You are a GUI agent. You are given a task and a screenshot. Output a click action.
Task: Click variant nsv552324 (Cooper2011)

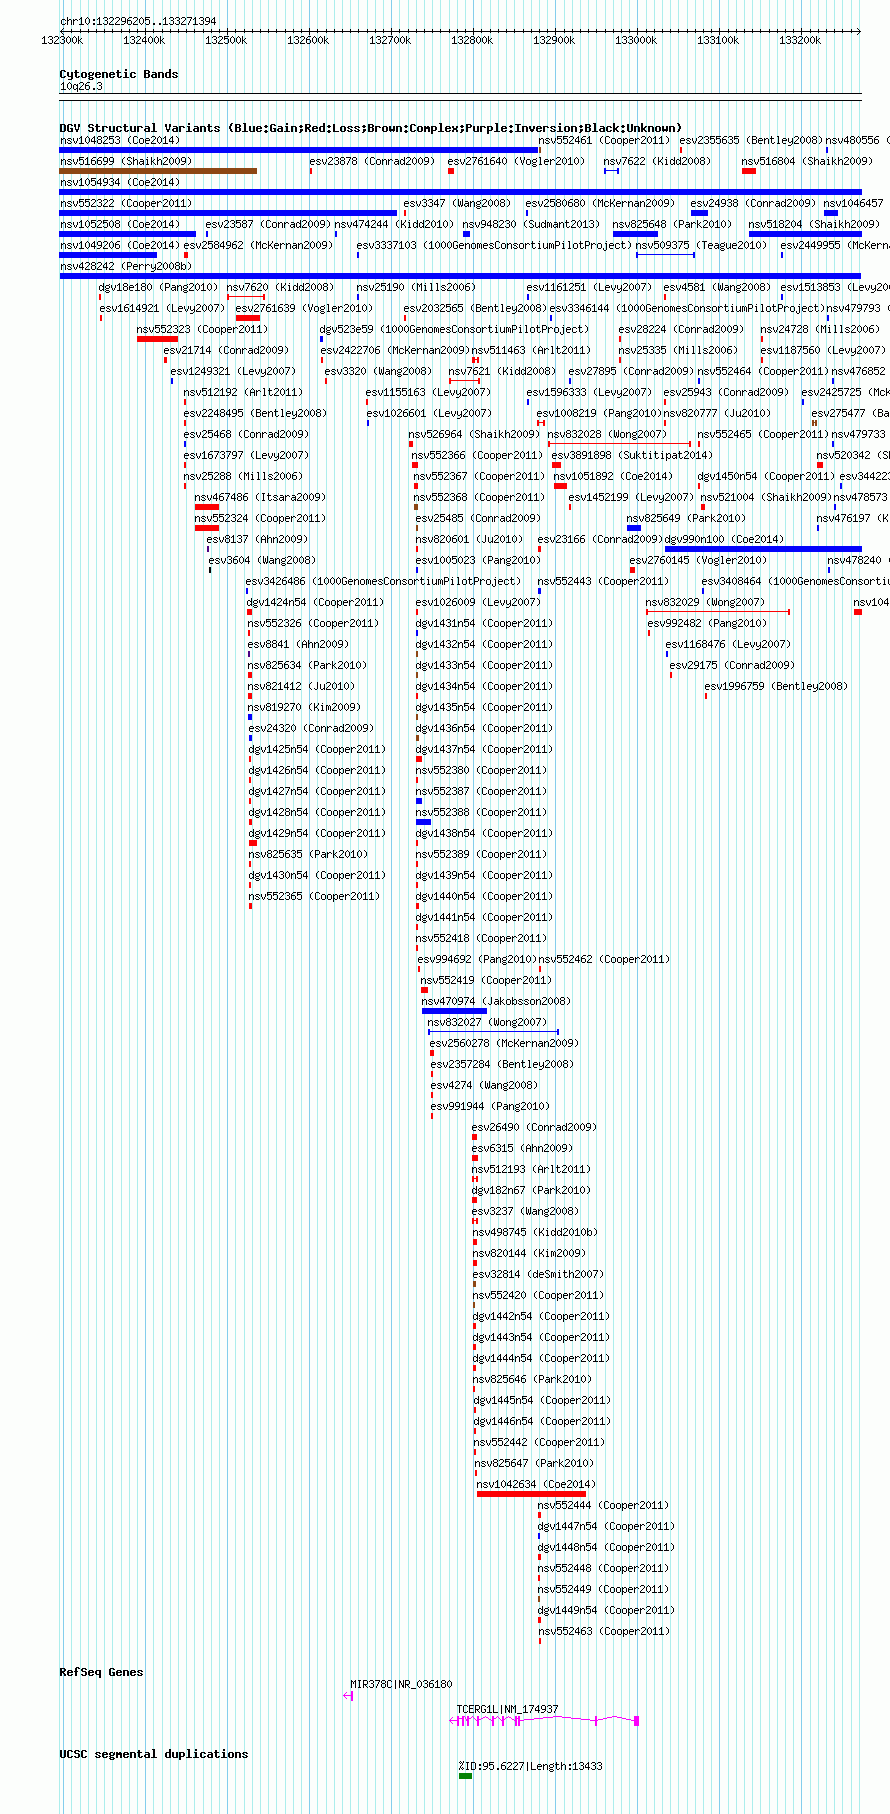(x=260, y=518)
